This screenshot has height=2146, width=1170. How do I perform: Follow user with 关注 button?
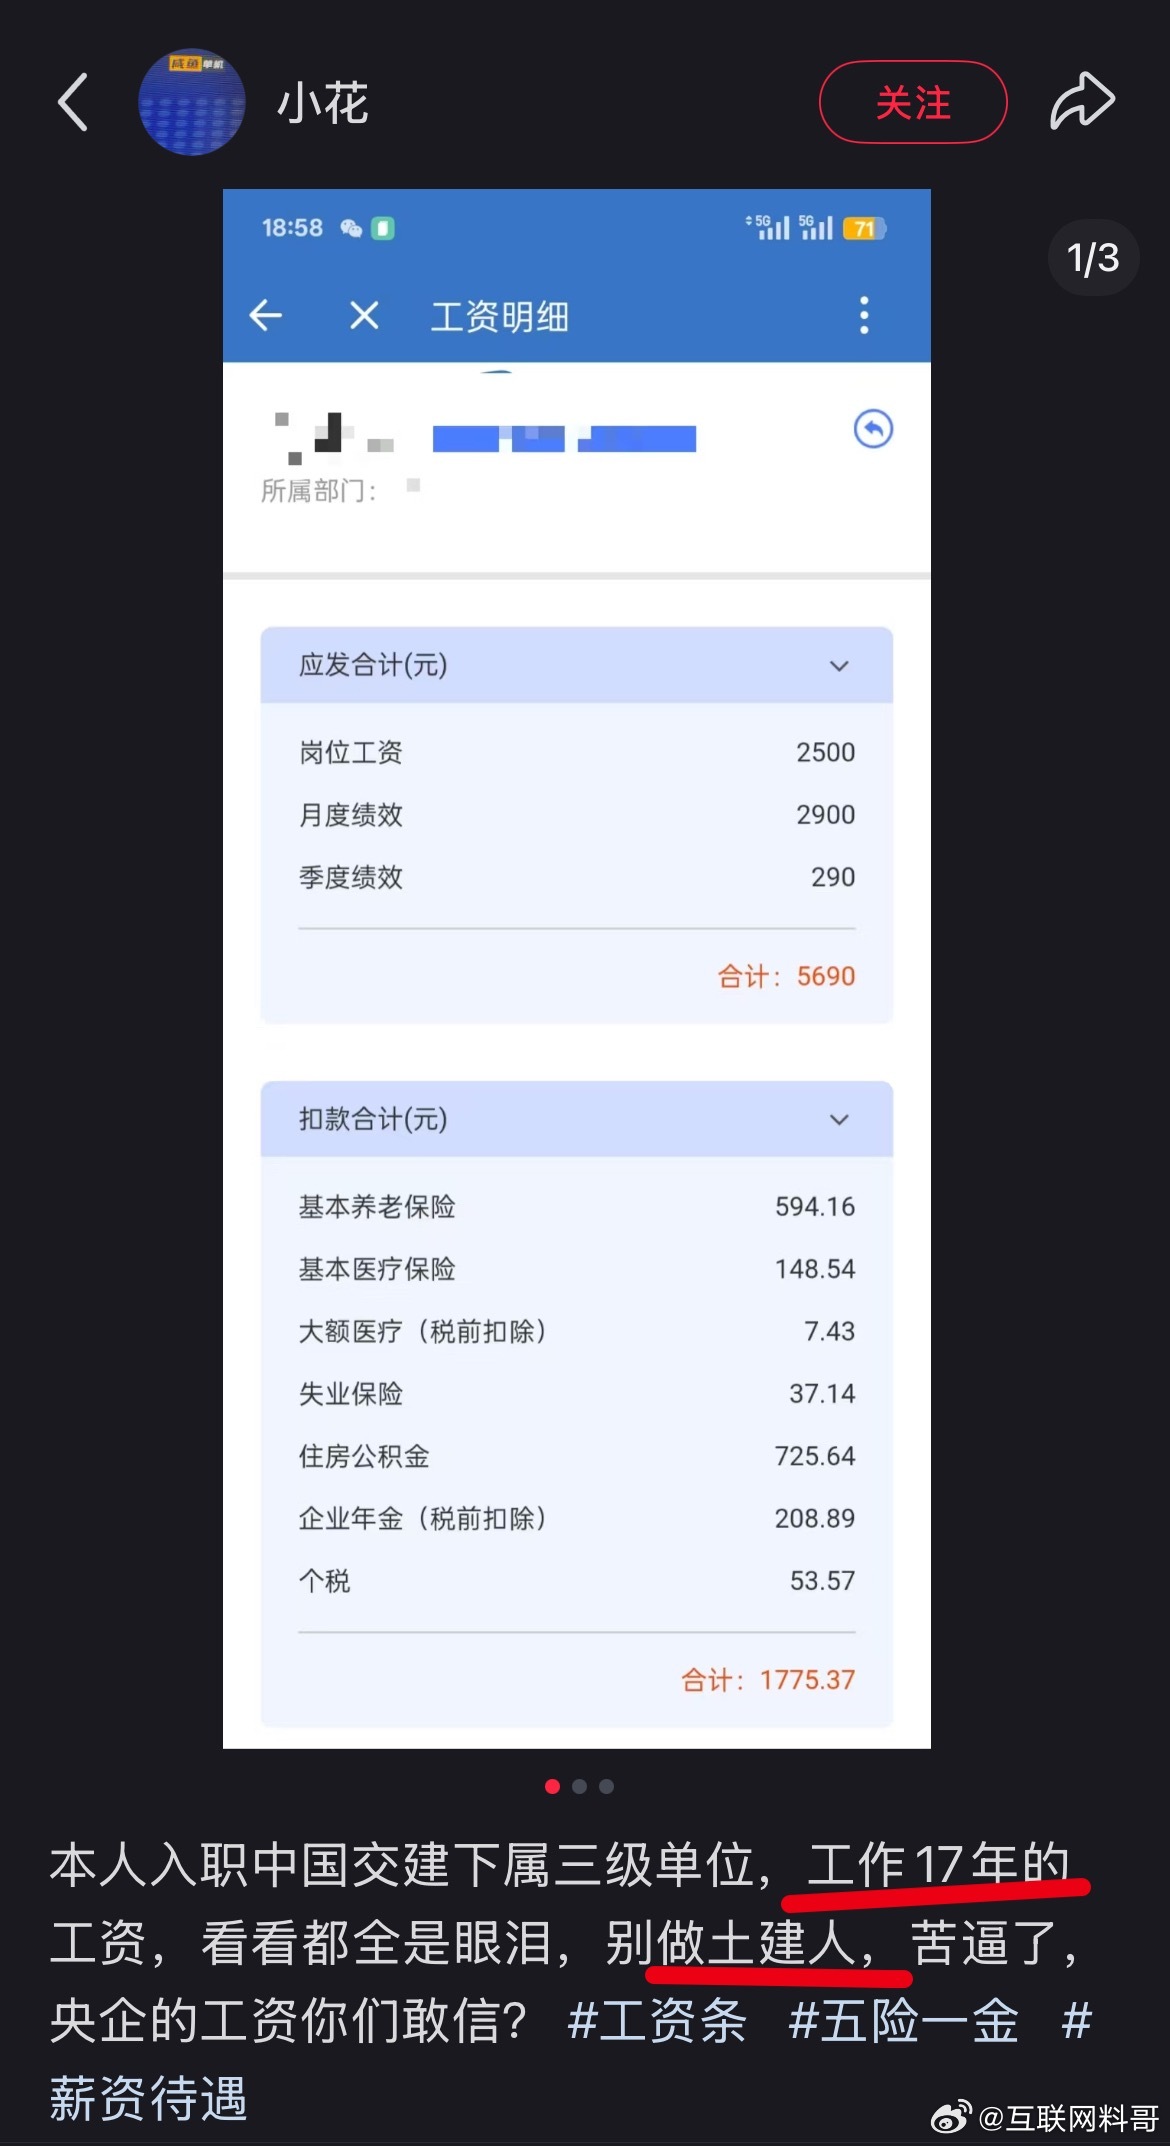913,102
